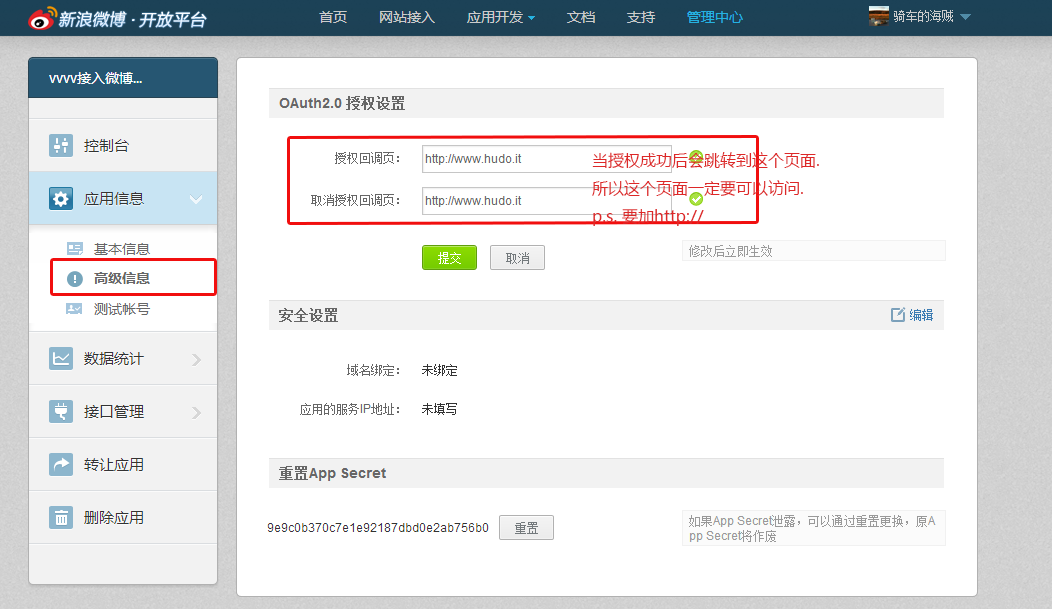Click the 删除应用 trash icon
The width and height of the screenshot is (1052, 609).
61,517
